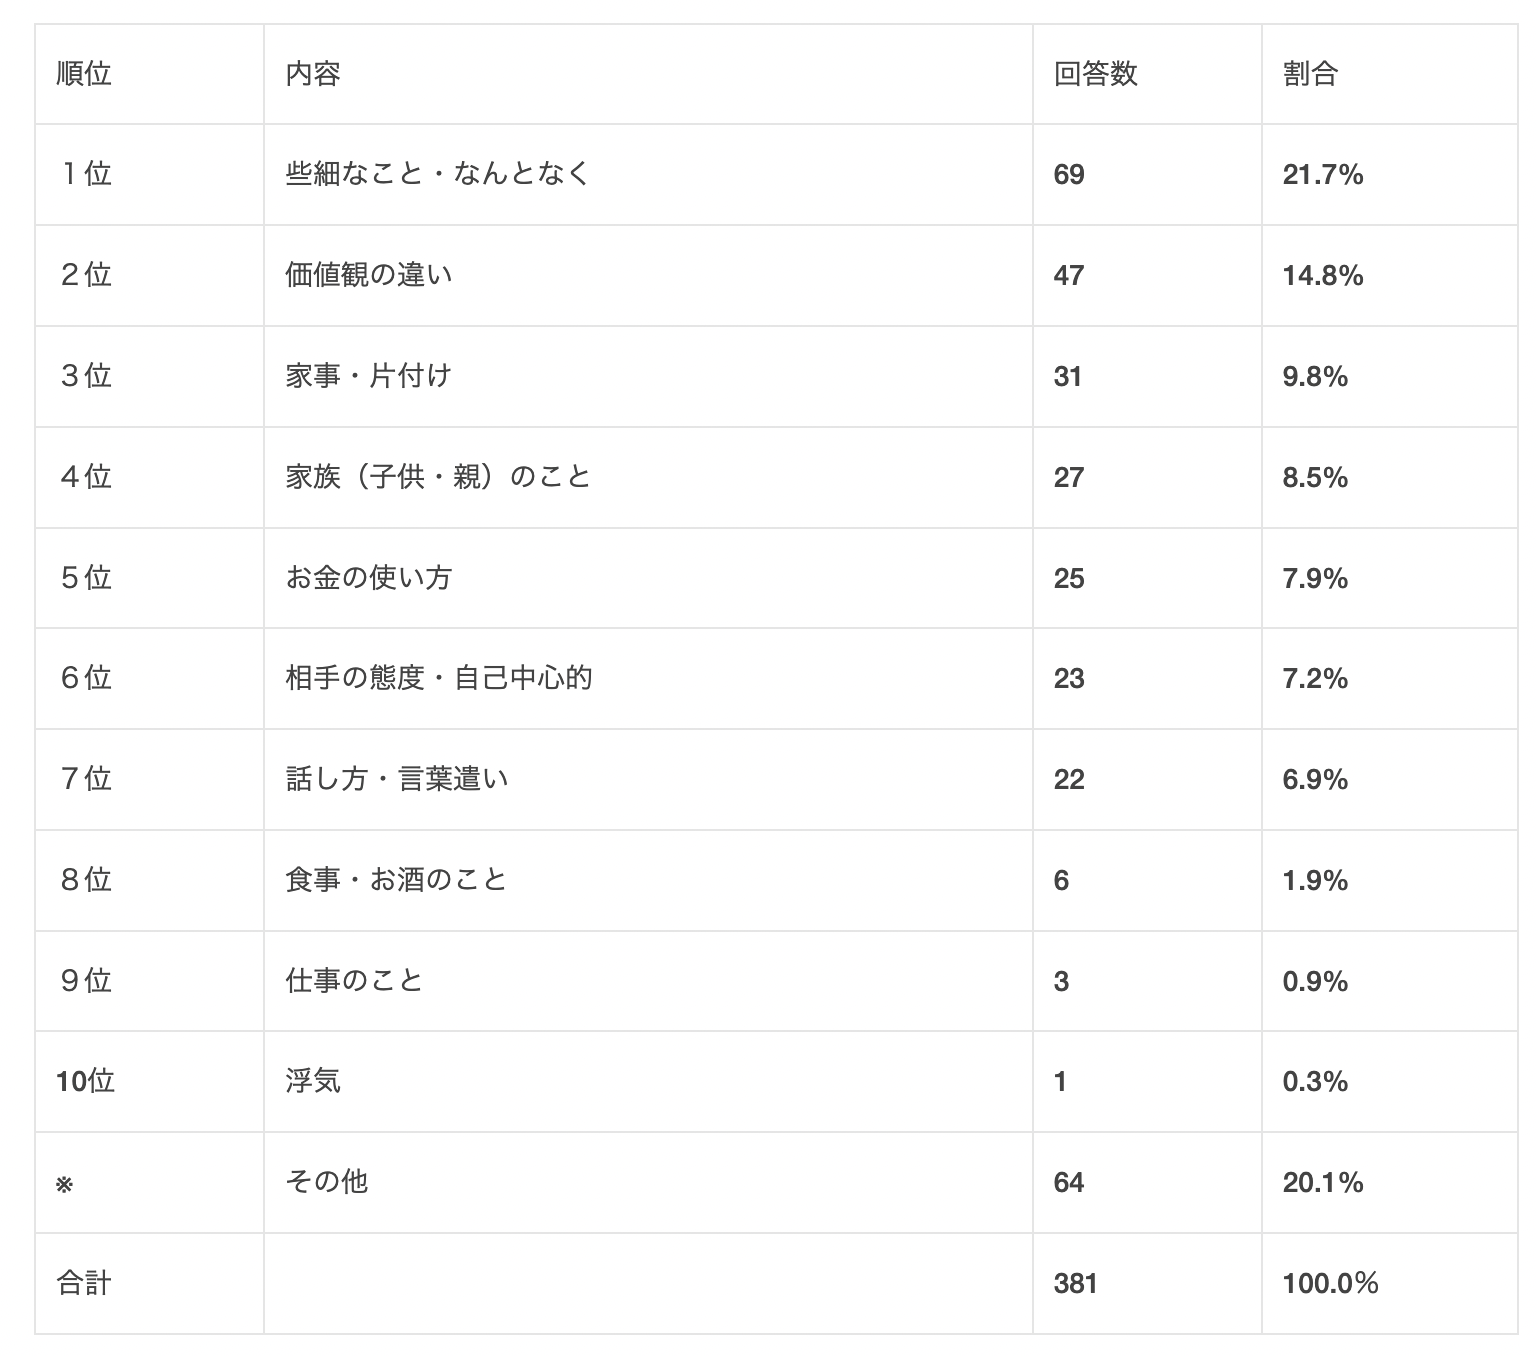Select the 10位 rank cell

point(85,1081)
